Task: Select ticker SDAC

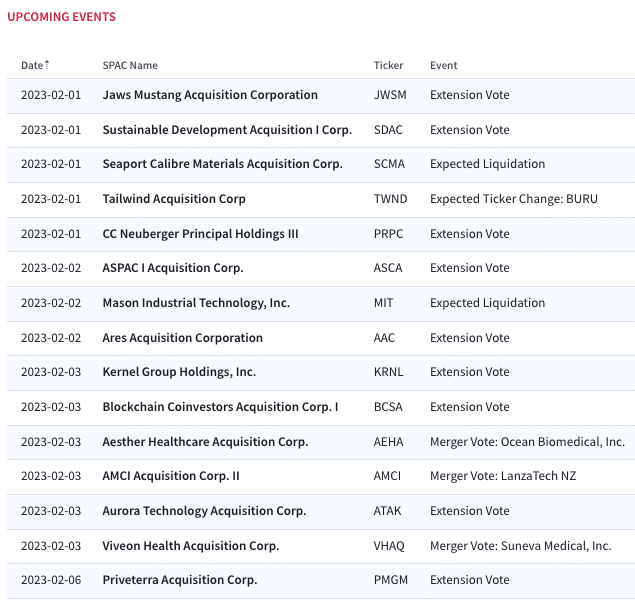Action: coord(388,130)
